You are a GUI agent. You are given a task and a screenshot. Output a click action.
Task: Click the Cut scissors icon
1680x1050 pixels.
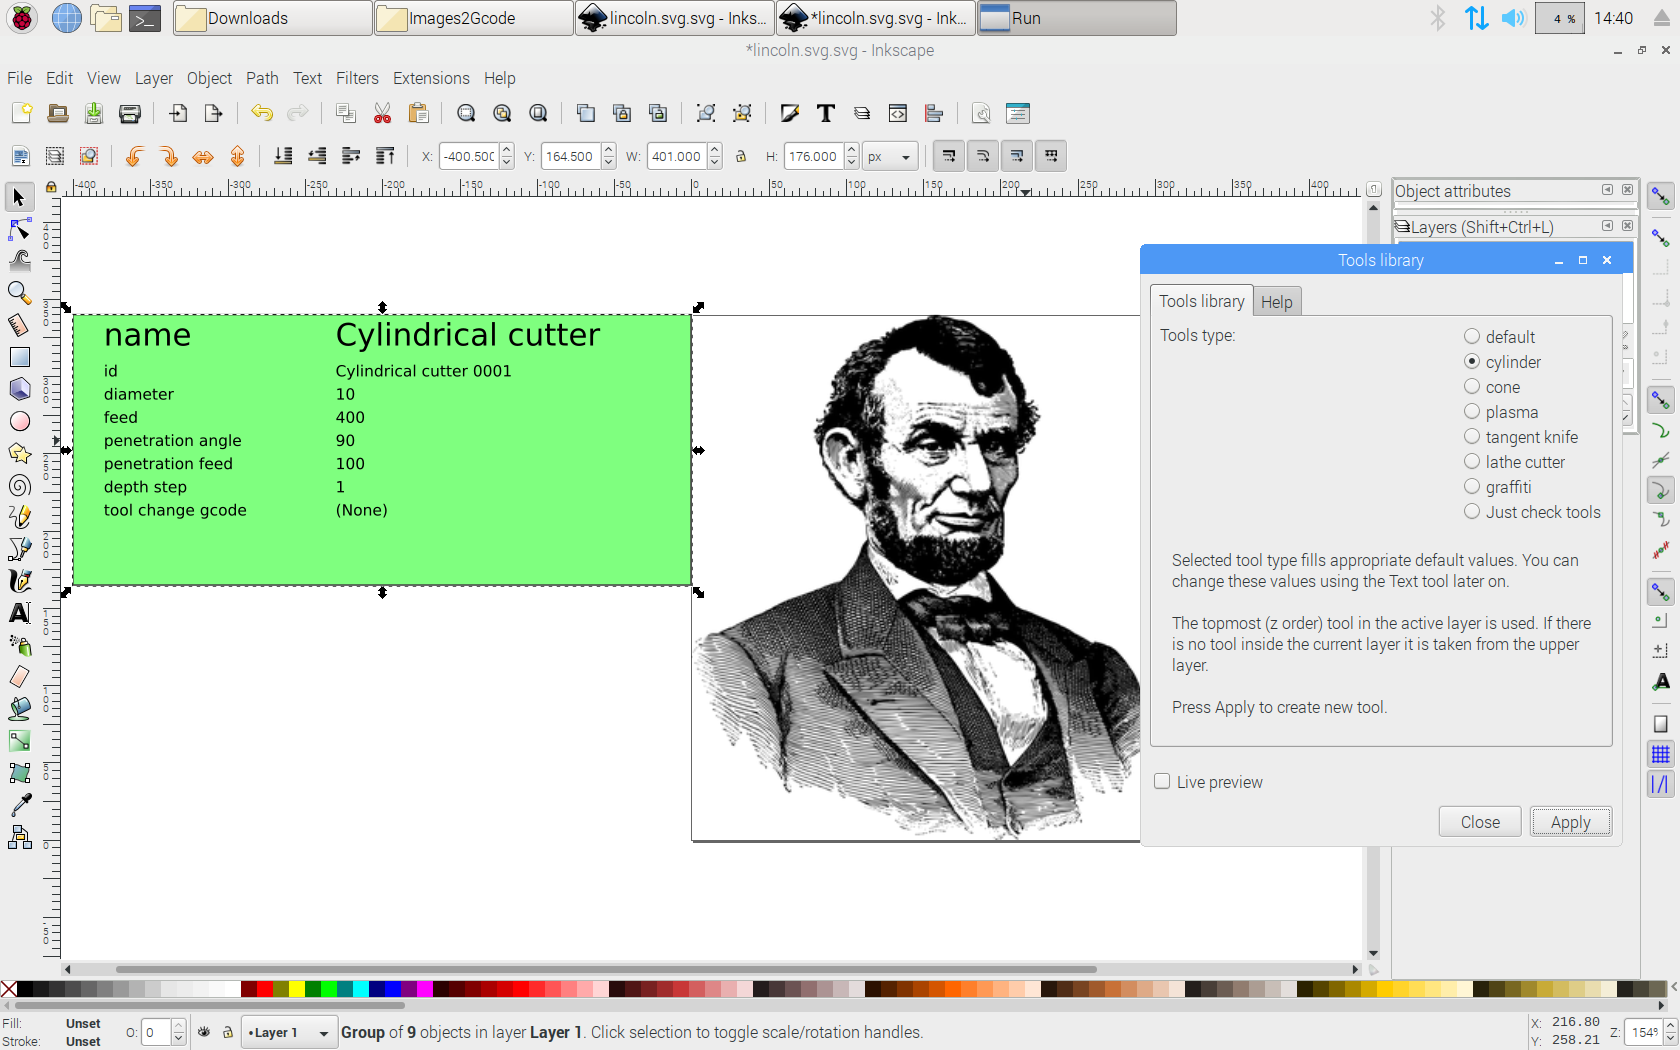tap(382, 113)
